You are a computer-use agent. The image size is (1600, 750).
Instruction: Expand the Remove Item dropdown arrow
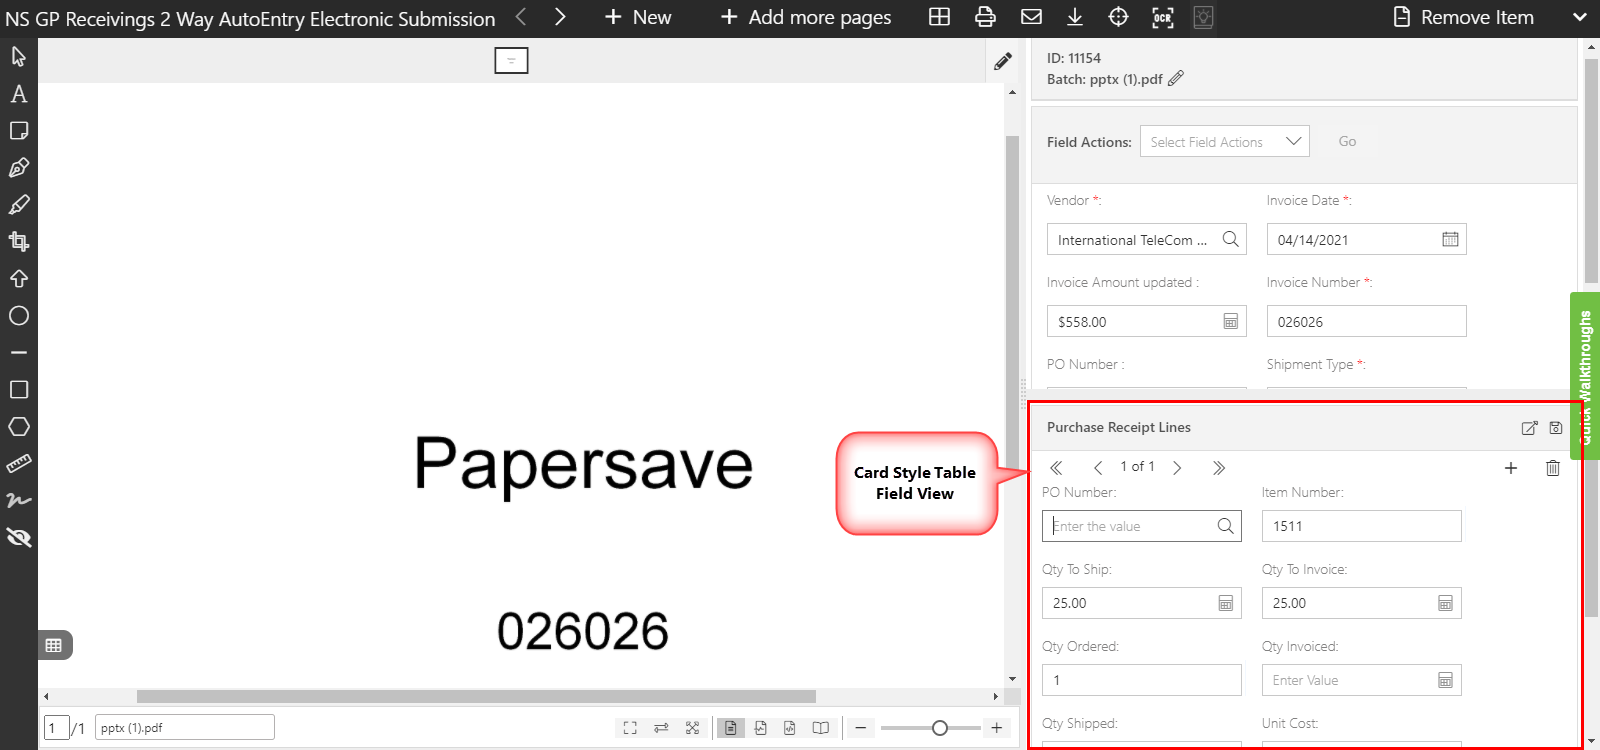point(1580,17)
